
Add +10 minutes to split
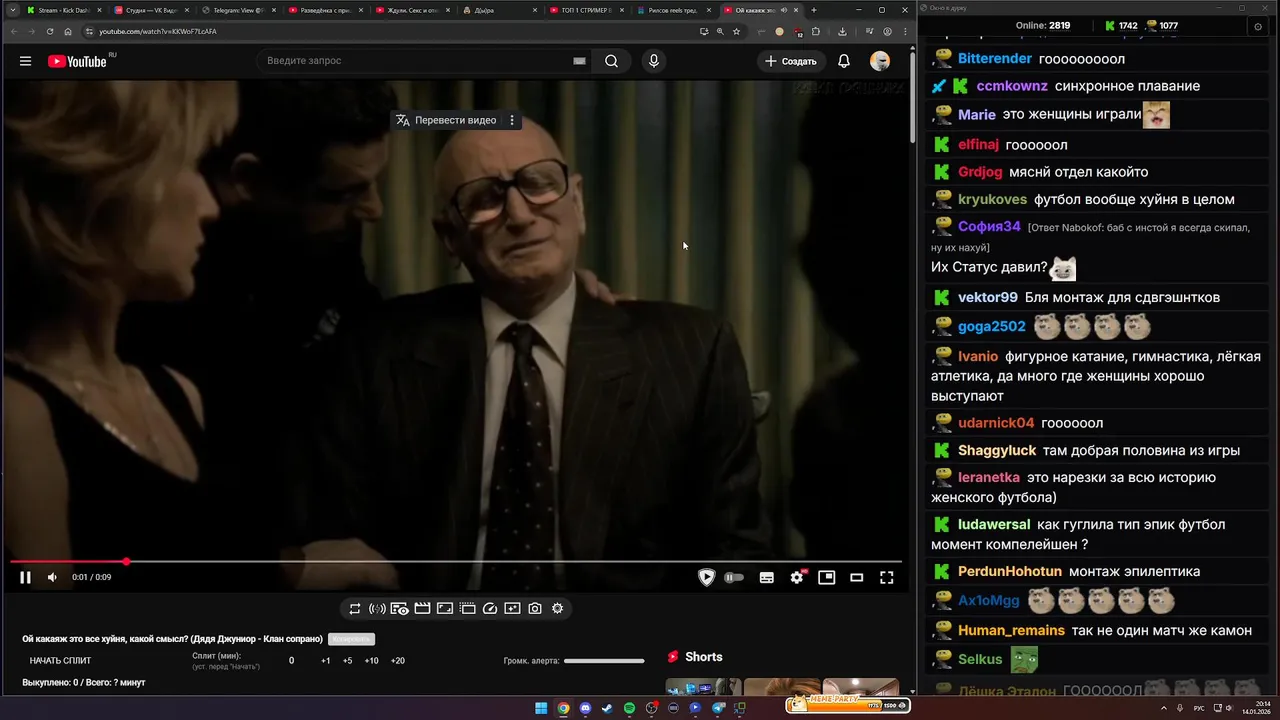371,660
